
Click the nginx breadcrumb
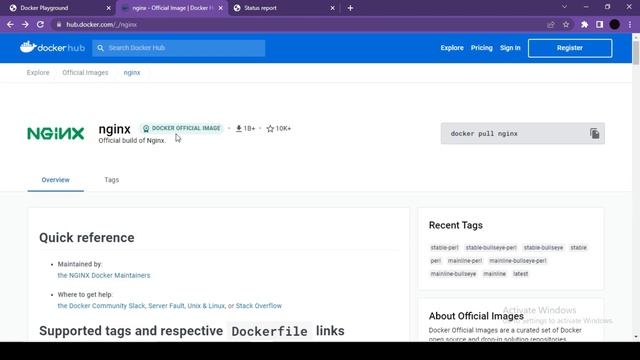[x=132, y=73]
